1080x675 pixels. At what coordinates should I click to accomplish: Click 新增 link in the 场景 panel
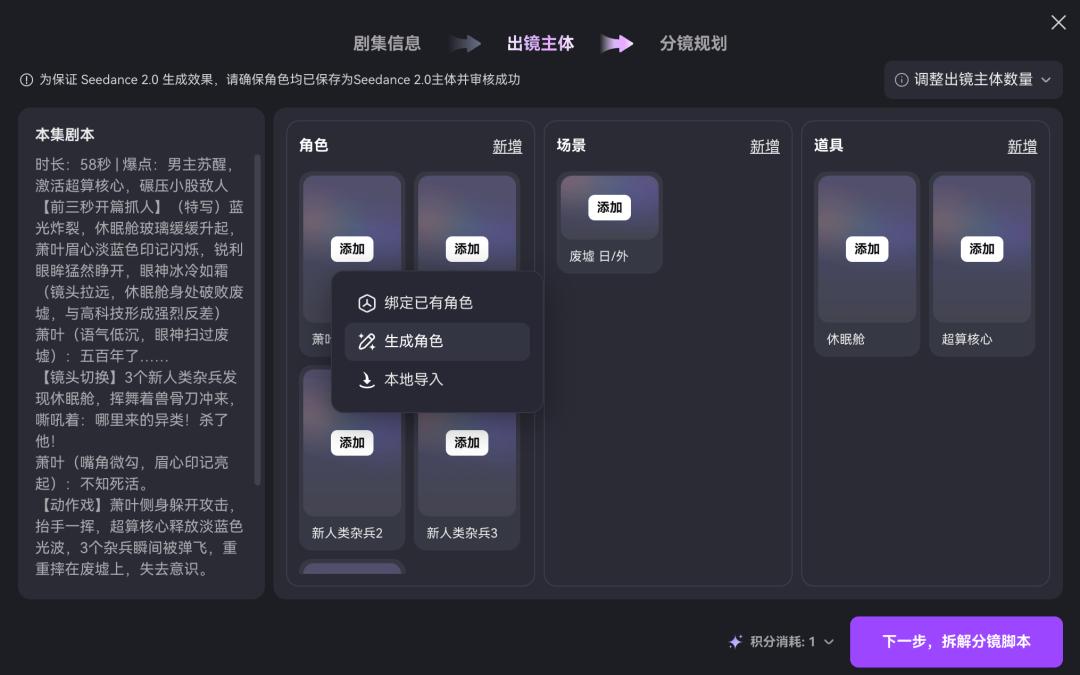pyautogui.click(x=764, y=147)
